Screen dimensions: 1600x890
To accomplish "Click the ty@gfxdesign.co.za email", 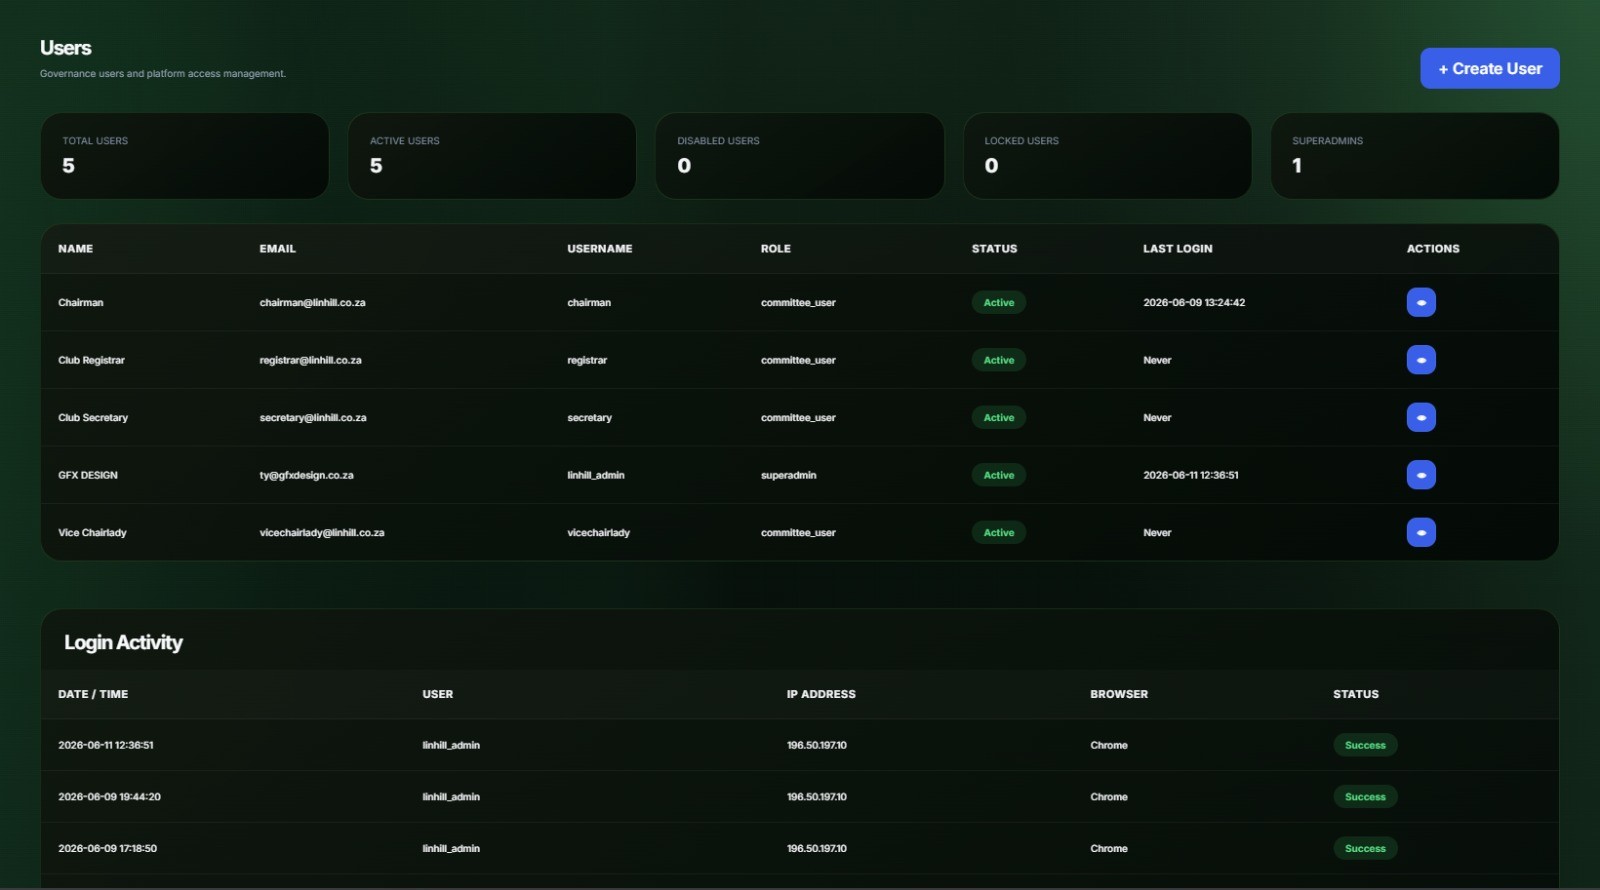I will click(307, 475).
